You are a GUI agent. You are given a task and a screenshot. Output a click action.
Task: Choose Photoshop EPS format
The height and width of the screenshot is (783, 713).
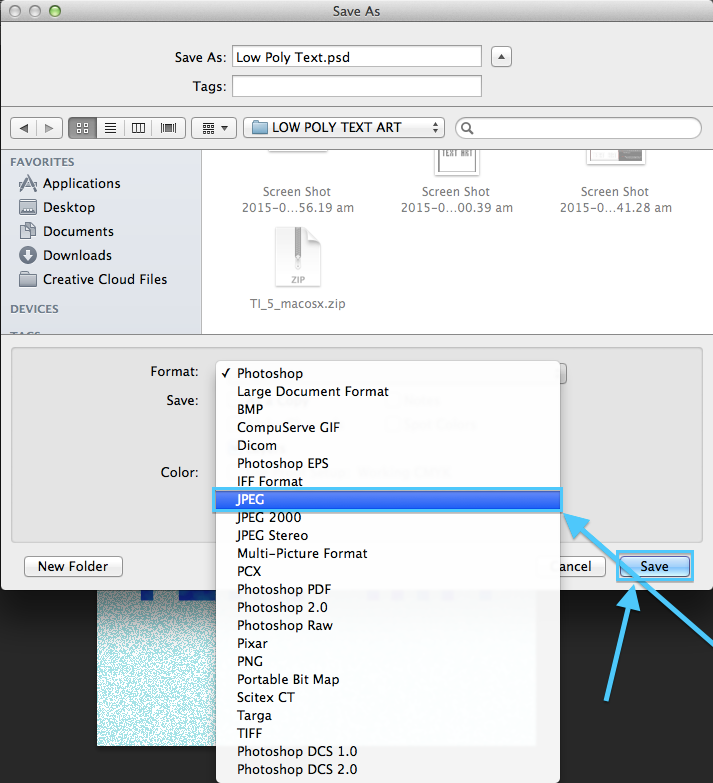388,463
